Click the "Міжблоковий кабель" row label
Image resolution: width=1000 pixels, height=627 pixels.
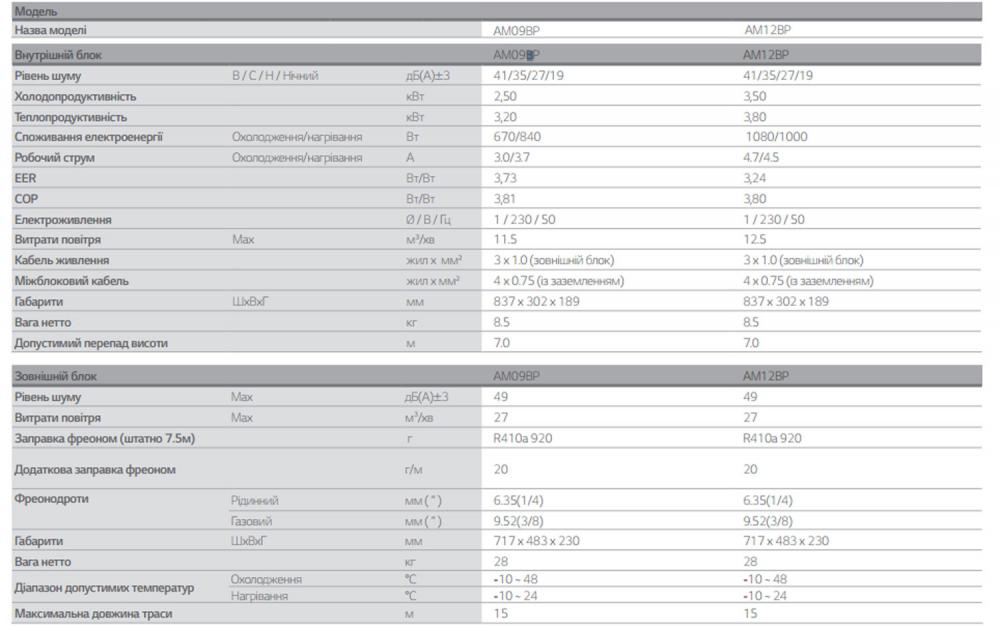point(71,281)
